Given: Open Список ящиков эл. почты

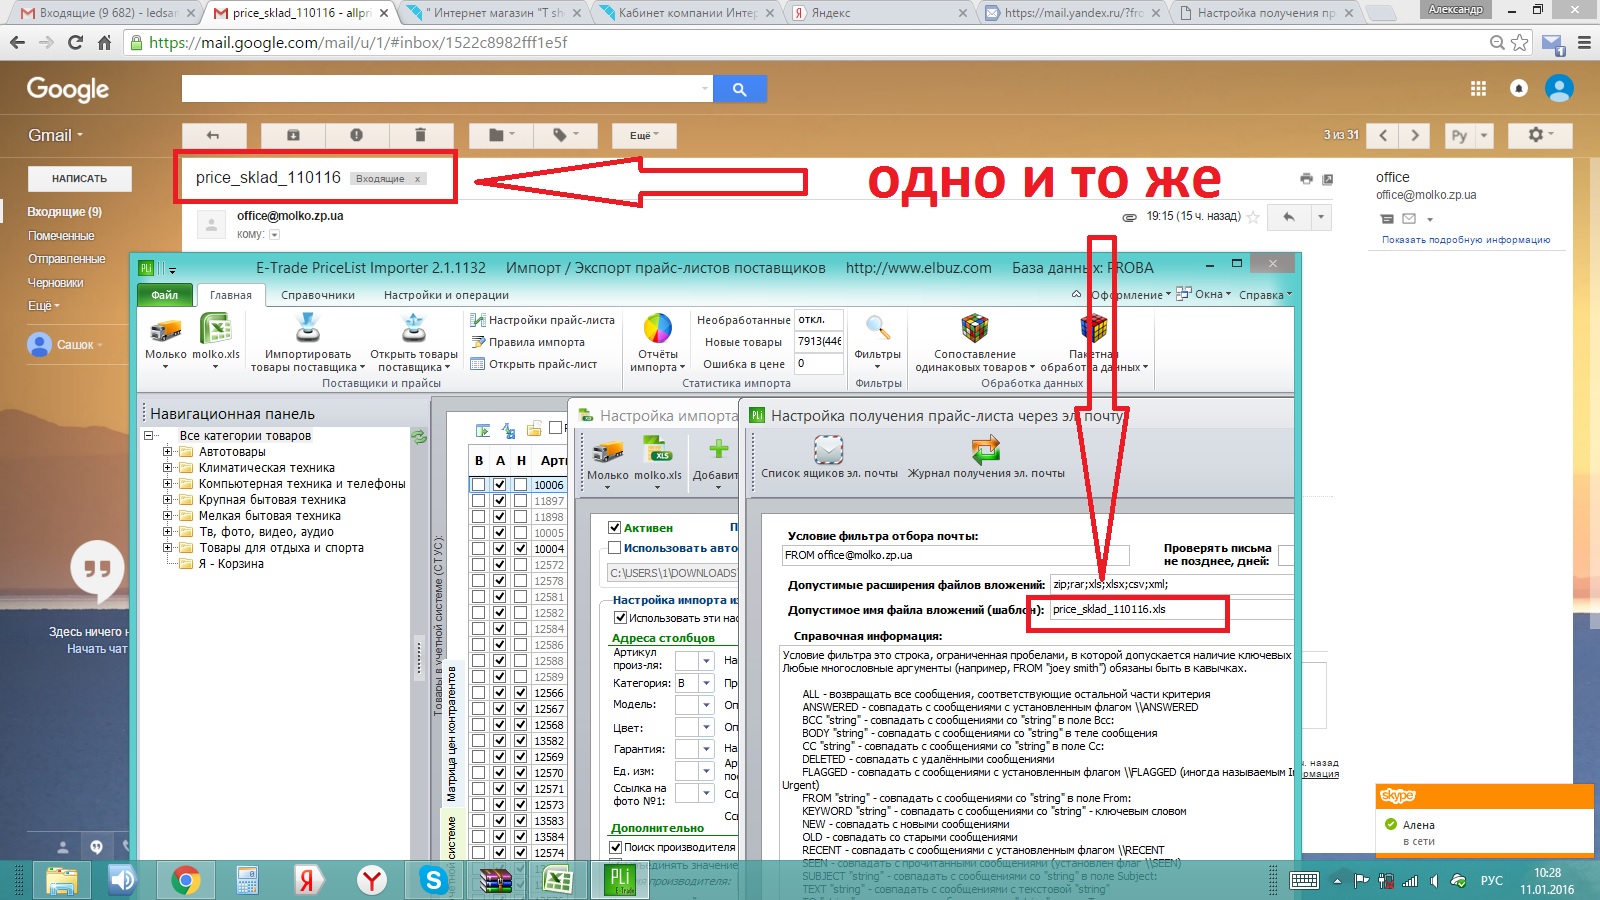Looking at the screenshot, I should click(829, 456).
